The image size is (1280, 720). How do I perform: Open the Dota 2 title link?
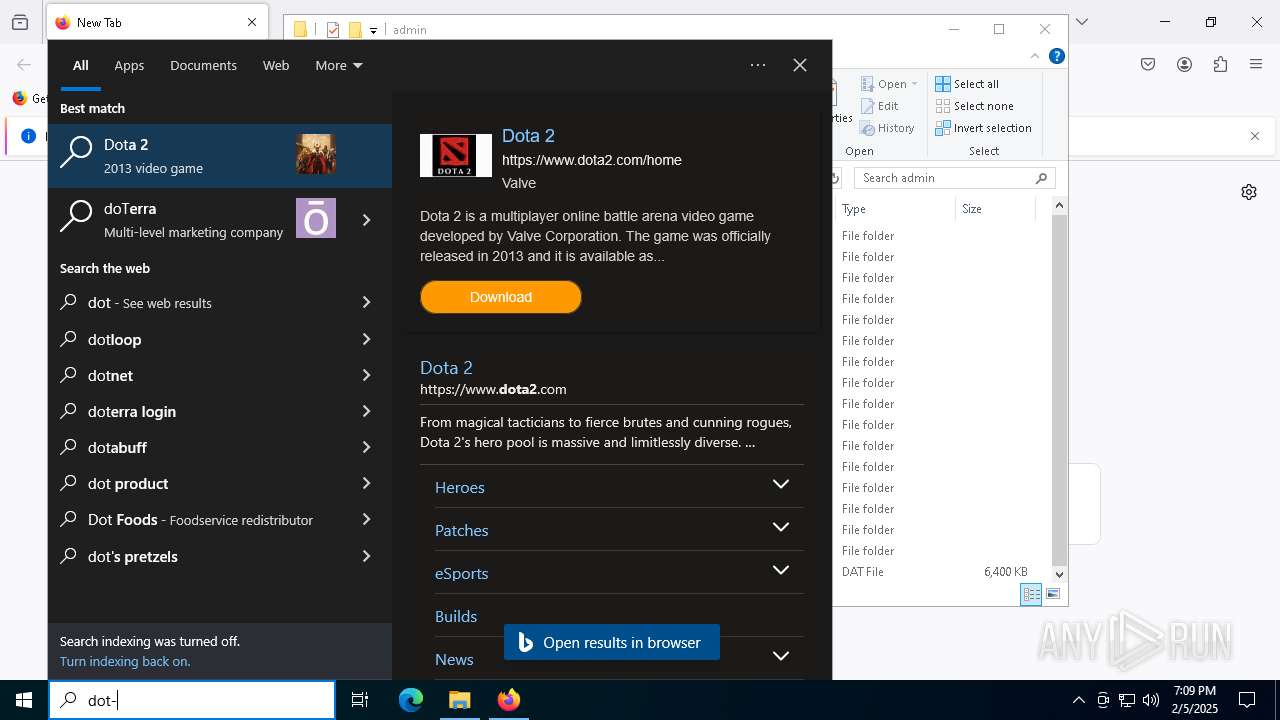[x=528, y=136]
